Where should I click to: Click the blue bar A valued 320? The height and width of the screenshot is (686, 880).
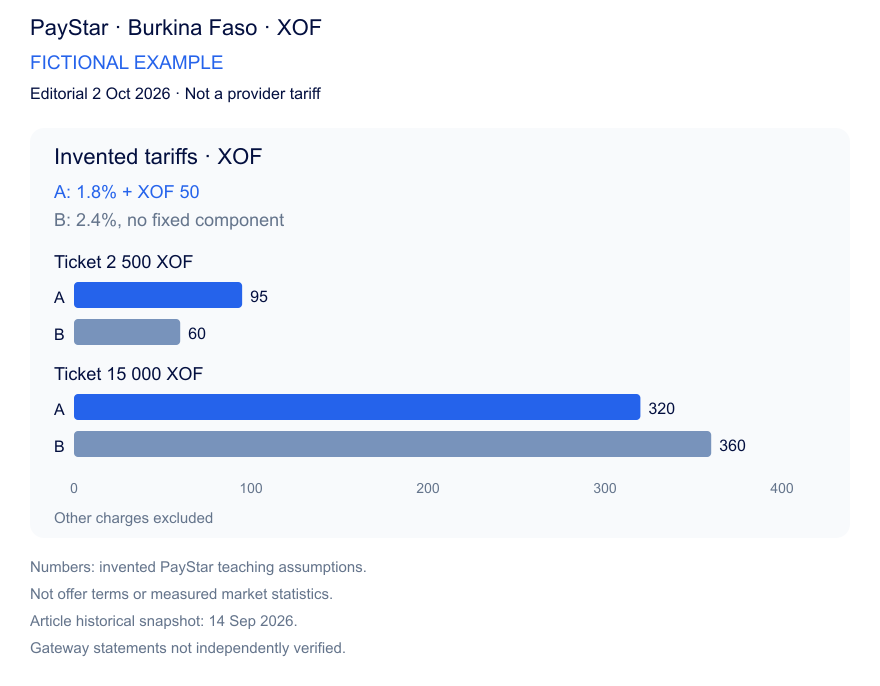(x=357, y=407)
